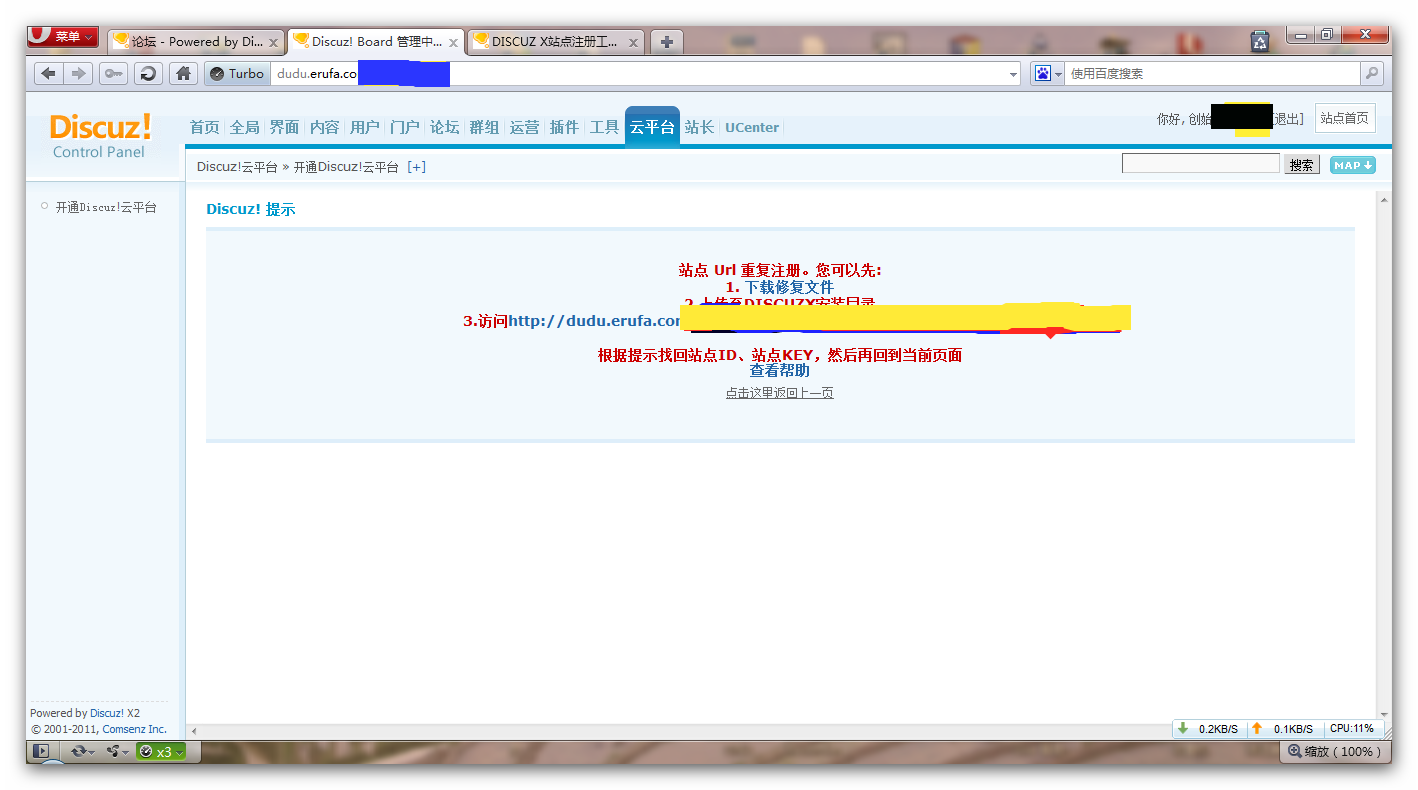Click the vertical scrollbar up arrow
The height and width of the screenshot is (790, 1418).
pyautogui.click(x=1384, y=199)
